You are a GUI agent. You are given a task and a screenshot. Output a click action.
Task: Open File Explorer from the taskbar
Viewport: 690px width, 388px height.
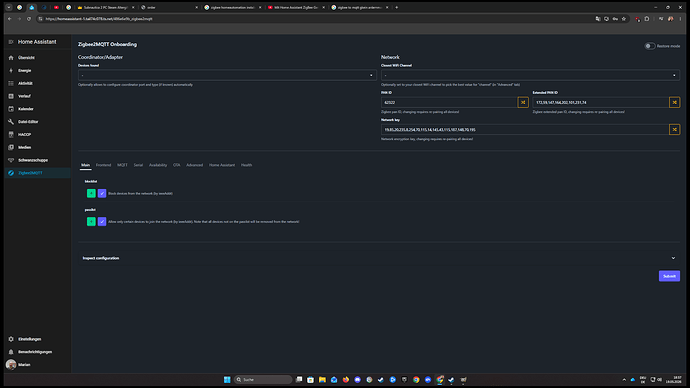[x=322, y=380]
